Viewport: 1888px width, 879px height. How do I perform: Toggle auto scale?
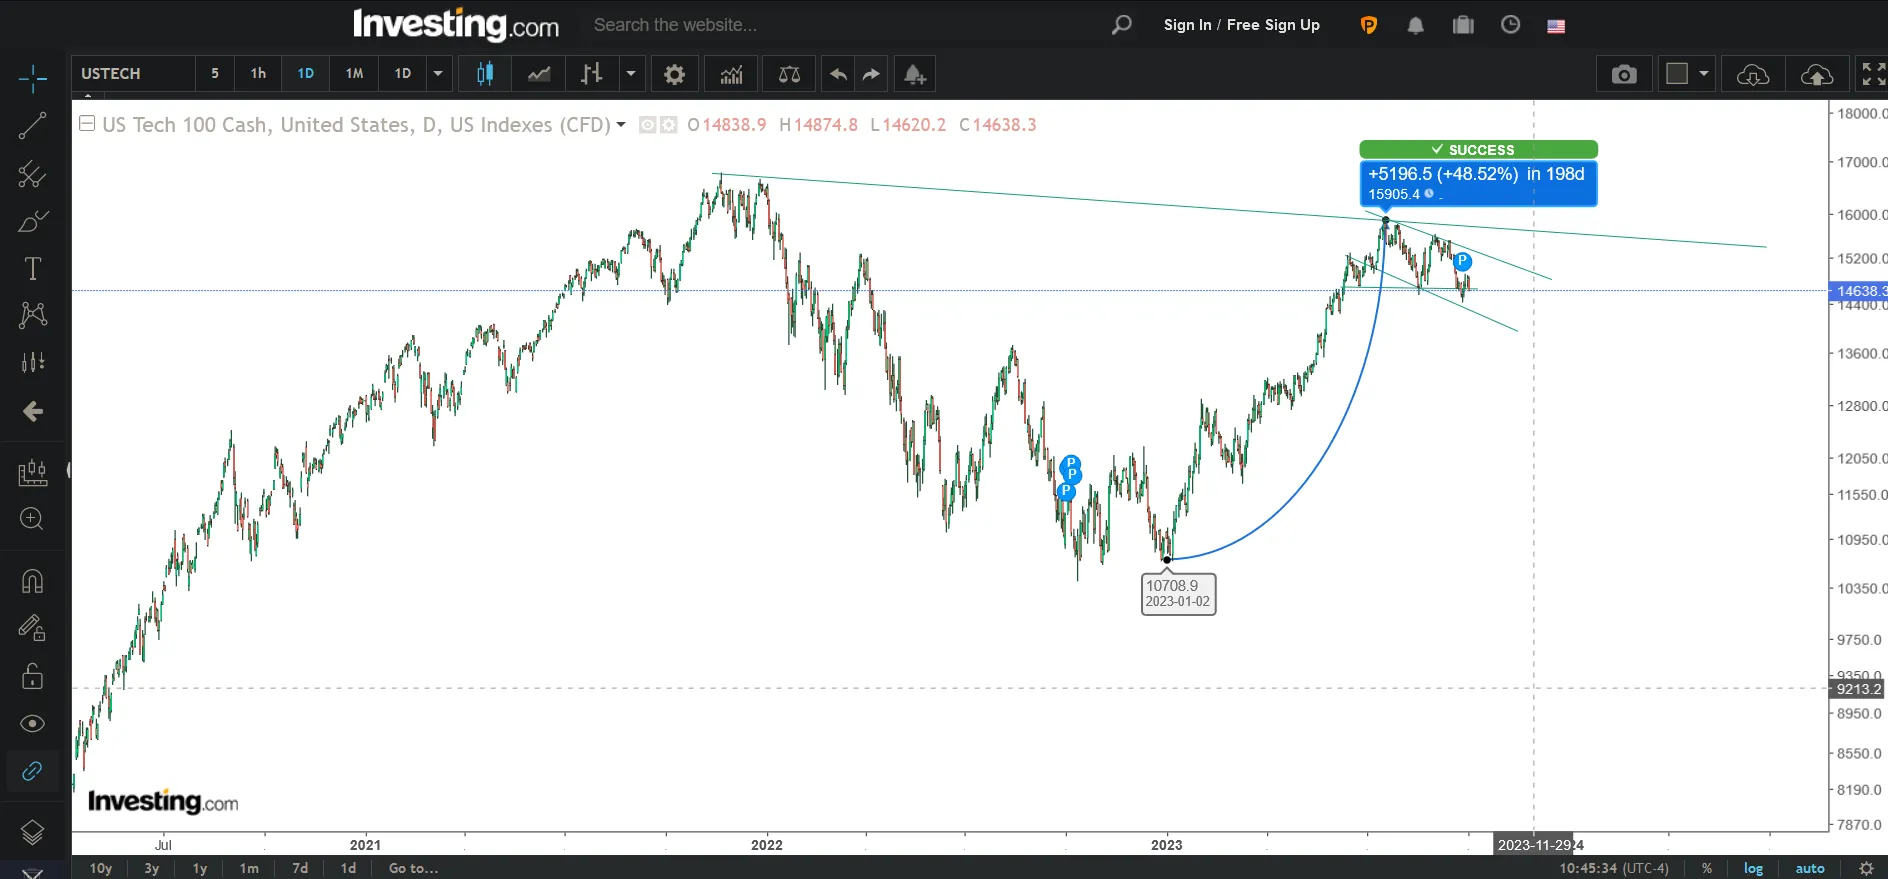pyautogui.click(x=1810, y=868)
